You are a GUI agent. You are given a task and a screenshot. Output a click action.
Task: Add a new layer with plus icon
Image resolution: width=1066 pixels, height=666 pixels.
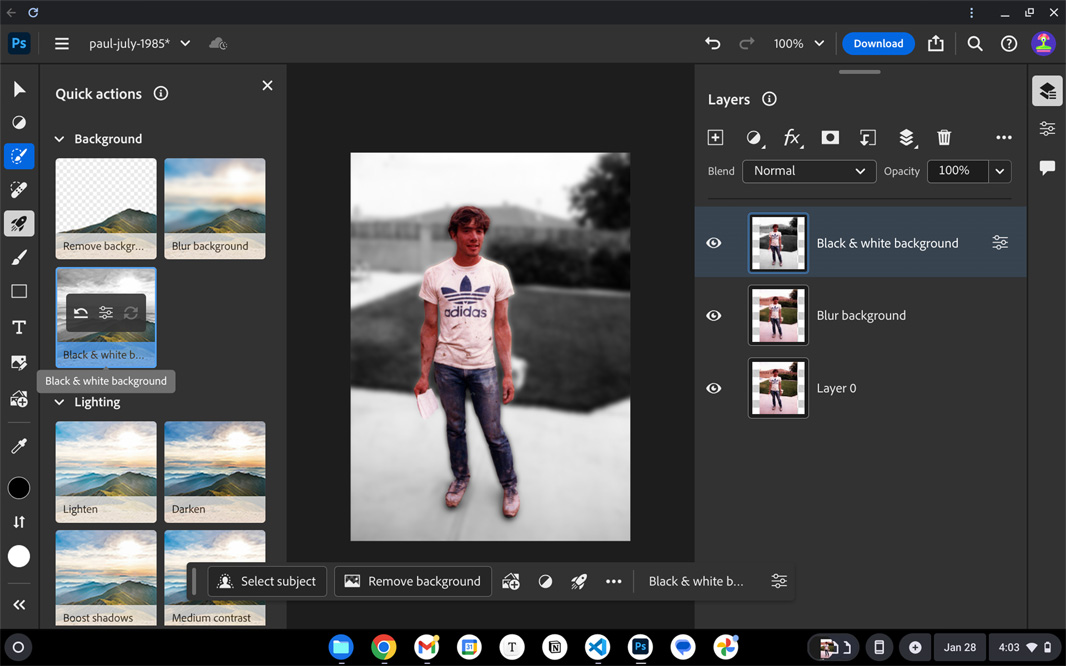715,138
